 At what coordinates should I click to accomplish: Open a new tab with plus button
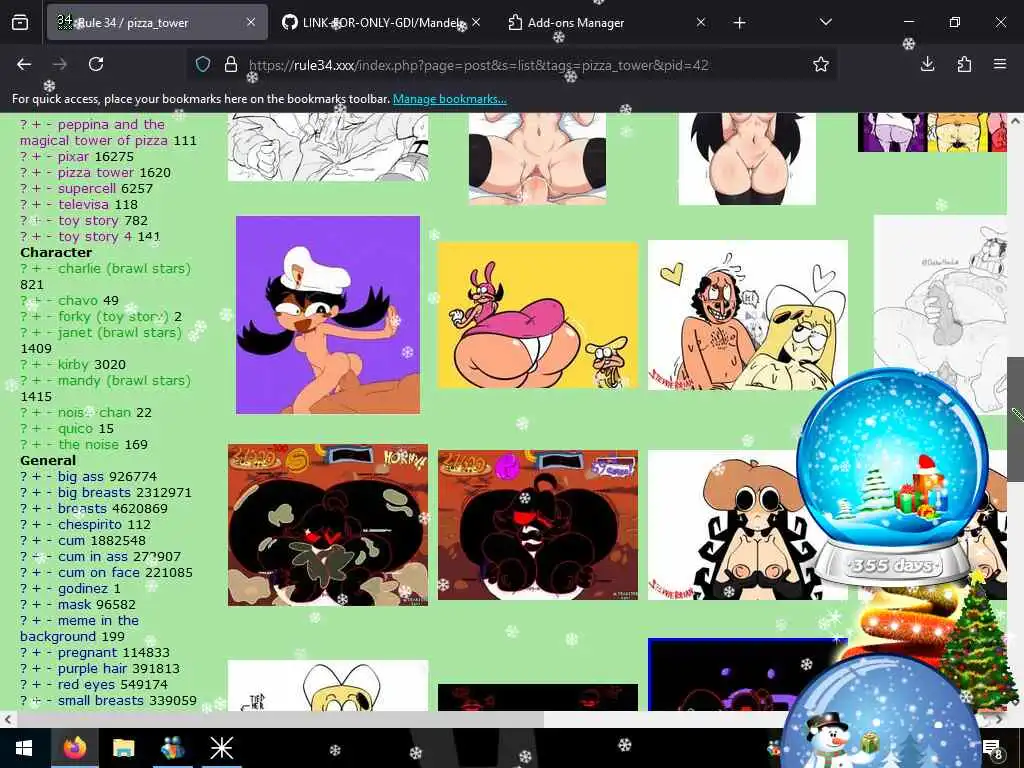coord(739,23)
